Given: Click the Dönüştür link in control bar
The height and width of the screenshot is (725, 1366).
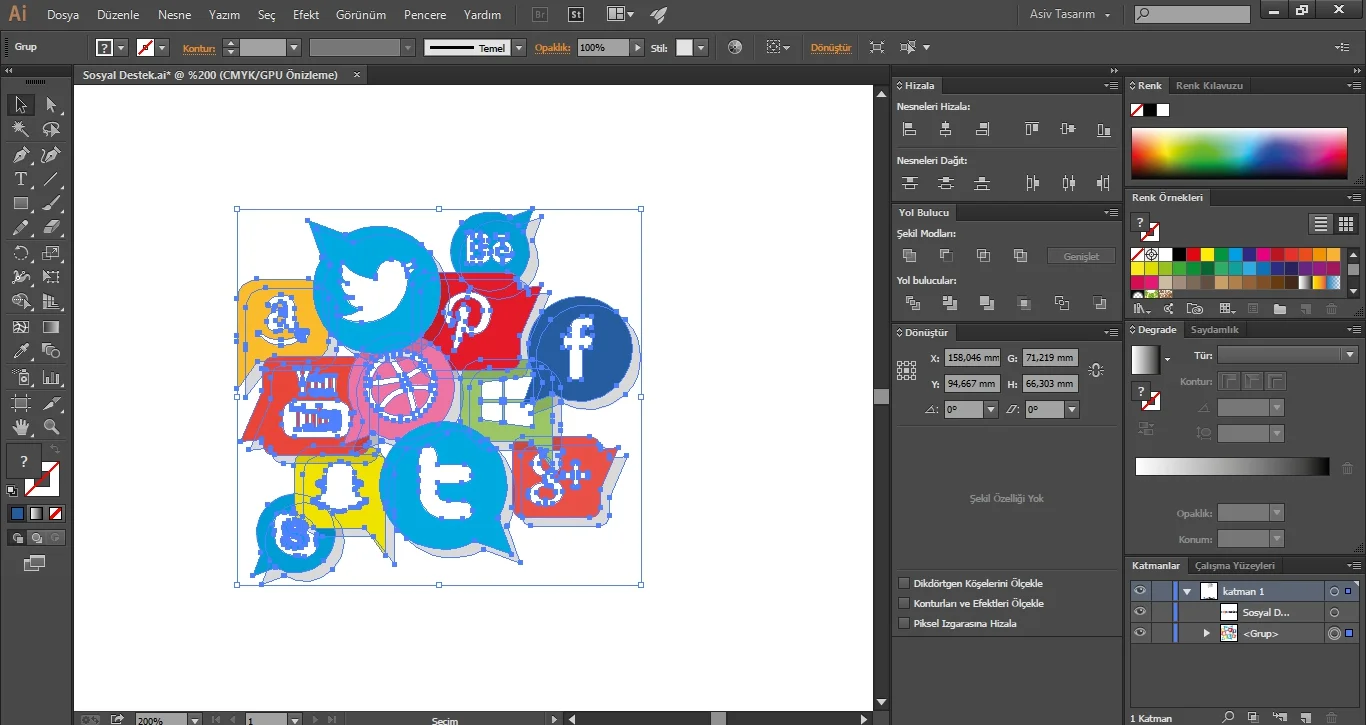Looking at the screenshot, I should click(831, 47).
